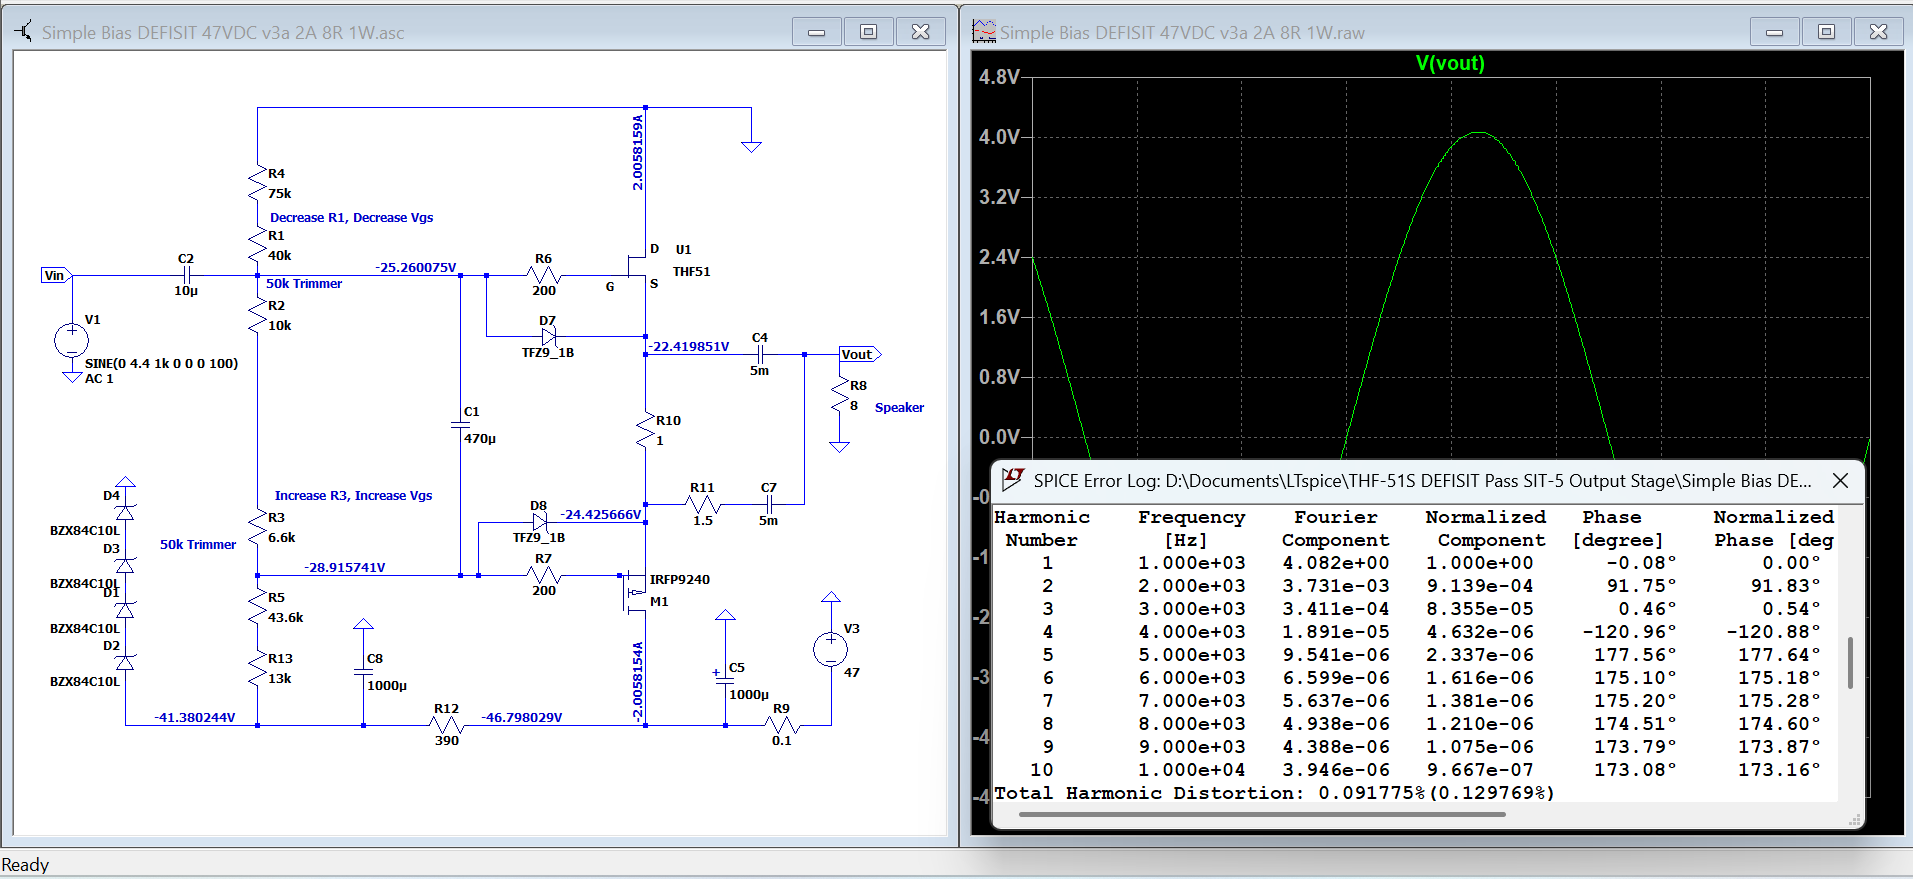The width and height of the screenshot is (1913, 879).
Task: Select the V(vout) trace label
Action: pos(1450,63)
